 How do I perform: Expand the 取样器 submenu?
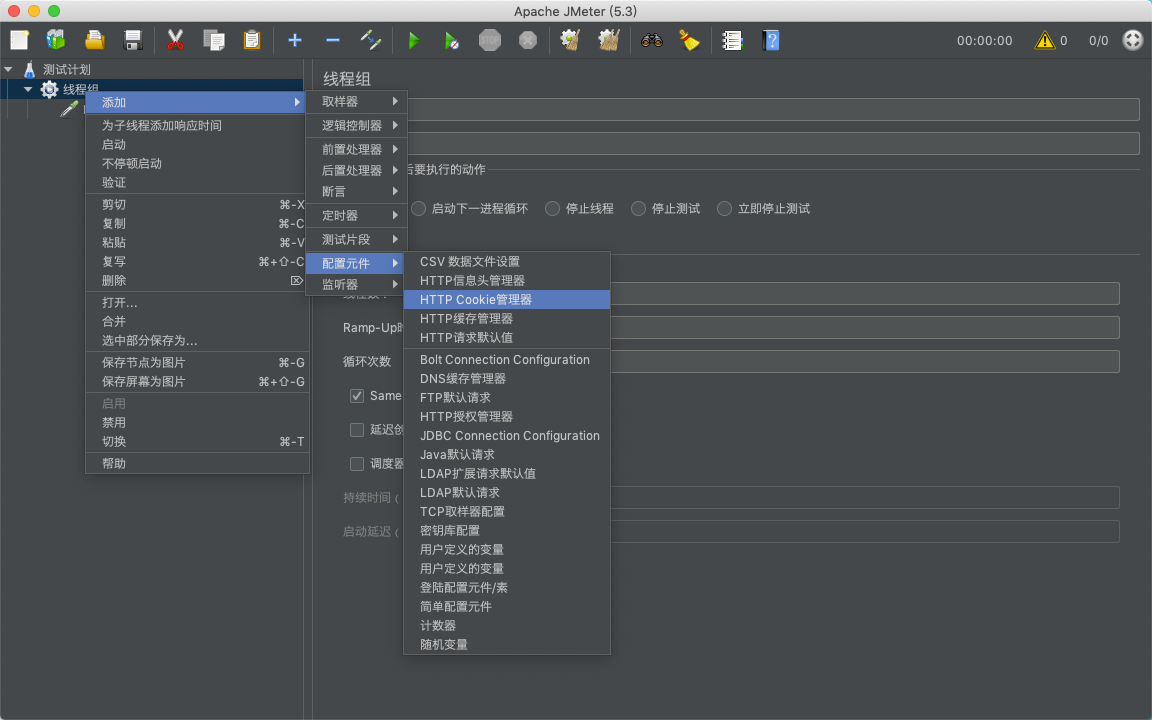pos(356,101)
